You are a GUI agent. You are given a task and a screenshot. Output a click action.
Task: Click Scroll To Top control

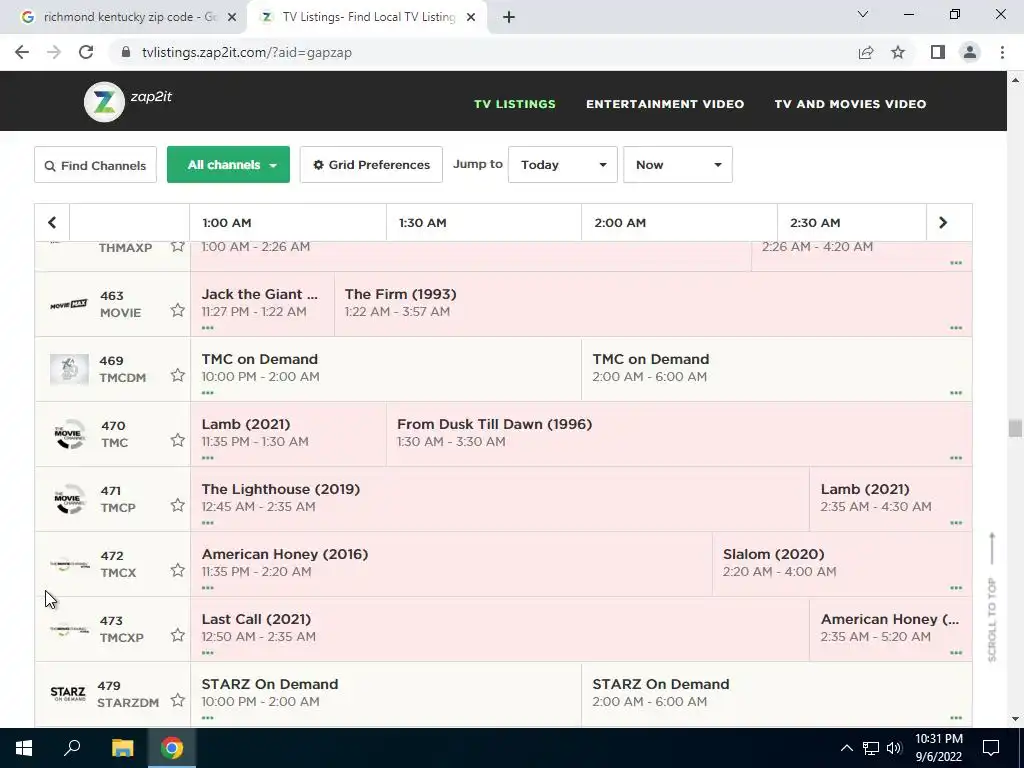tap(992, 597)
